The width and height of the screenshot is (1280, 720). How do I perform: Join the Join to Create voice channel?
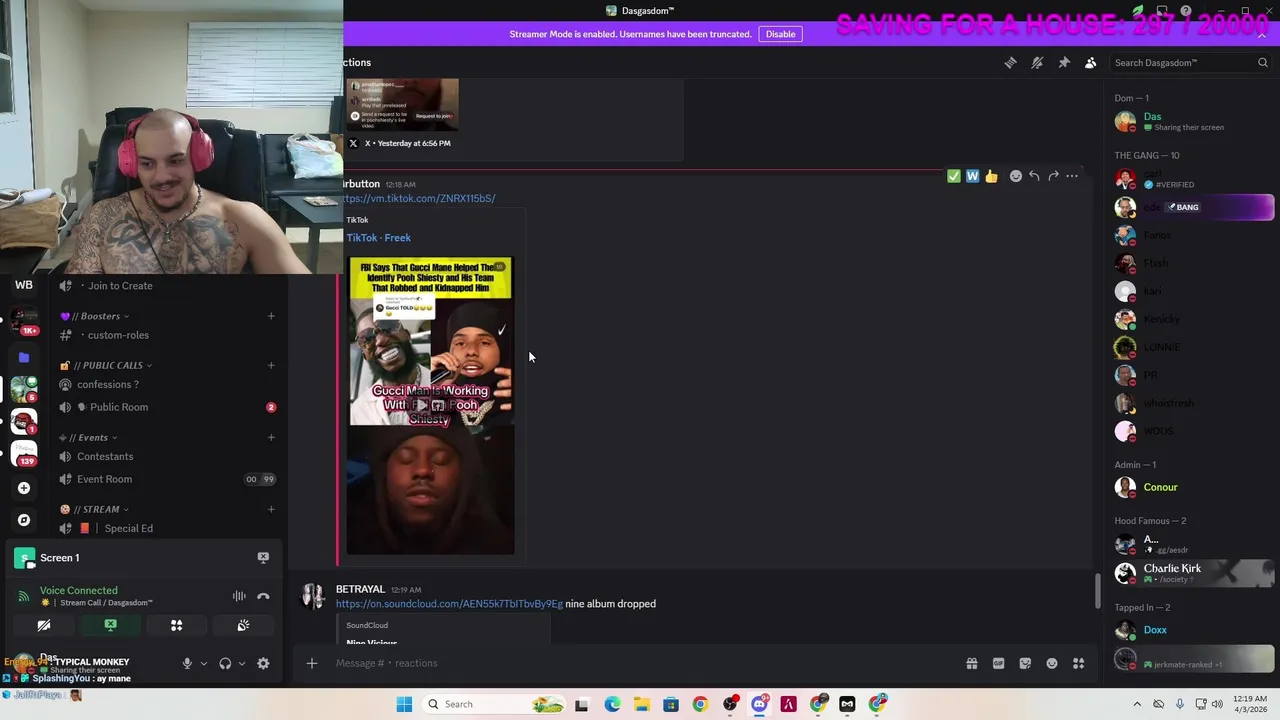(167, 286)
